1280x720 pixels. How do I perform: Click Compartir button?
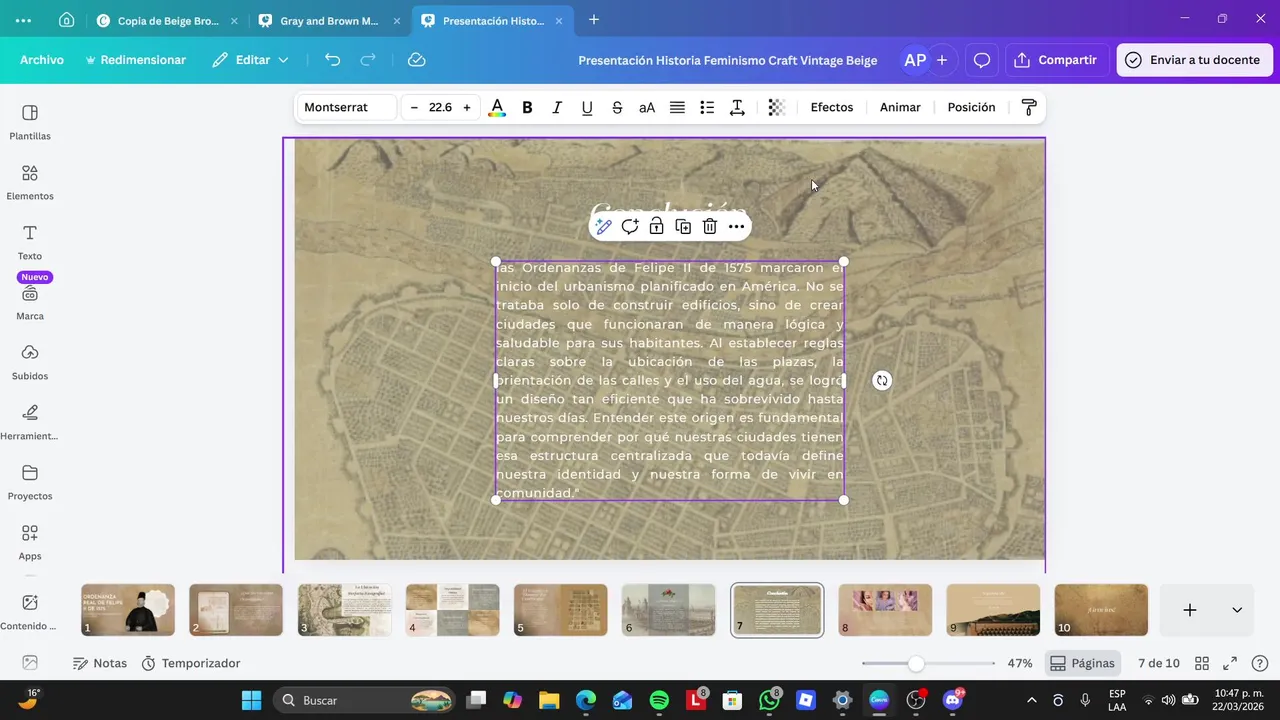click(x=1057, y=60)
